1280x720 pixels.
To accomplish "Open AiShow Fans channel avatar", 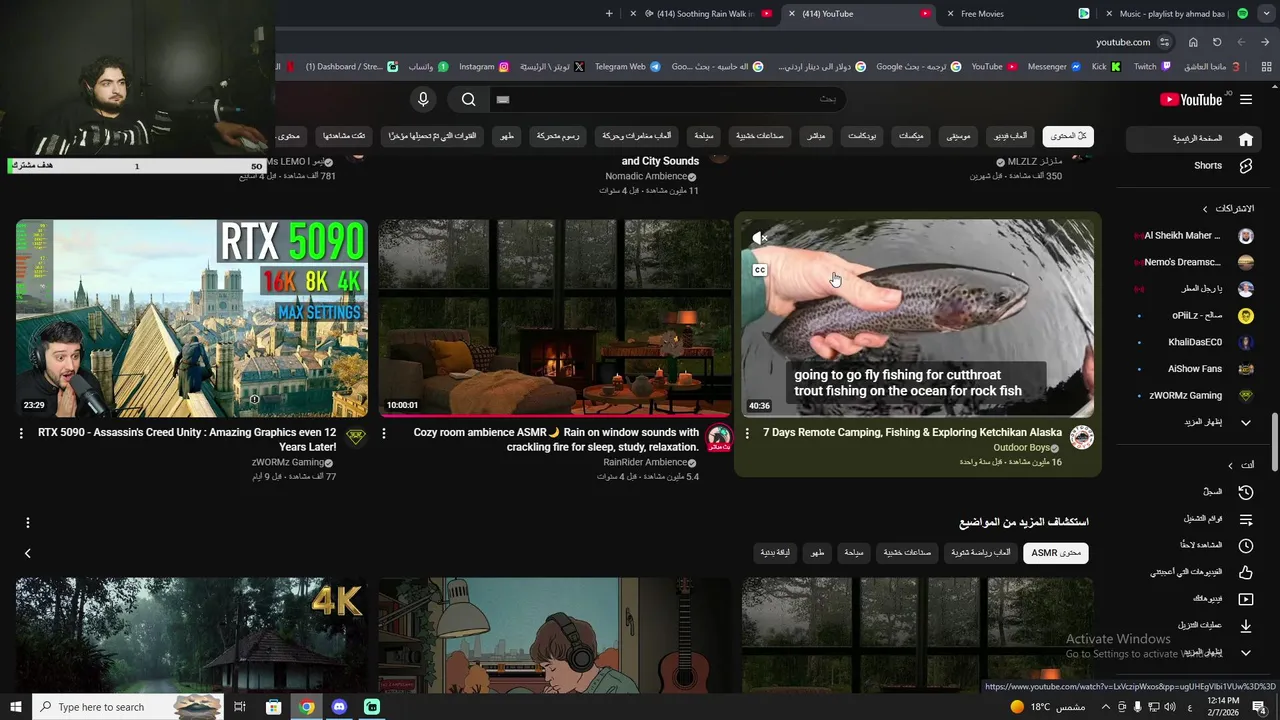I will [x=1245, y=369].
